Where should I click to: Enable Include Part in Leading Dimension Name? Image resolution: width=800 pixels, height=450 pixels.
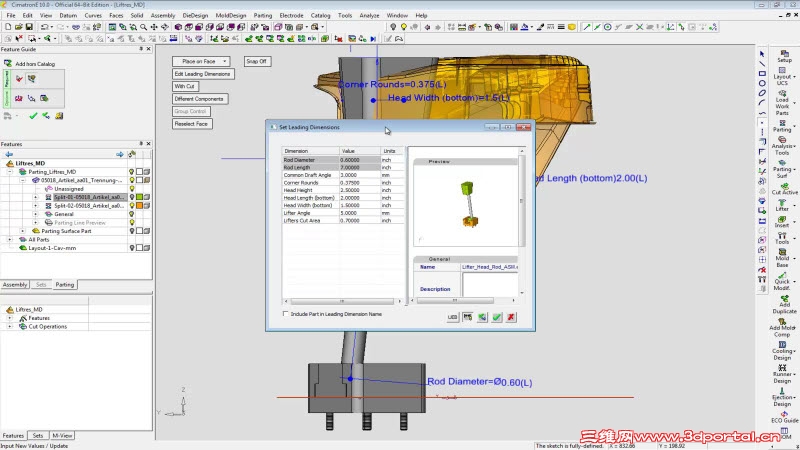coord(285,314)
